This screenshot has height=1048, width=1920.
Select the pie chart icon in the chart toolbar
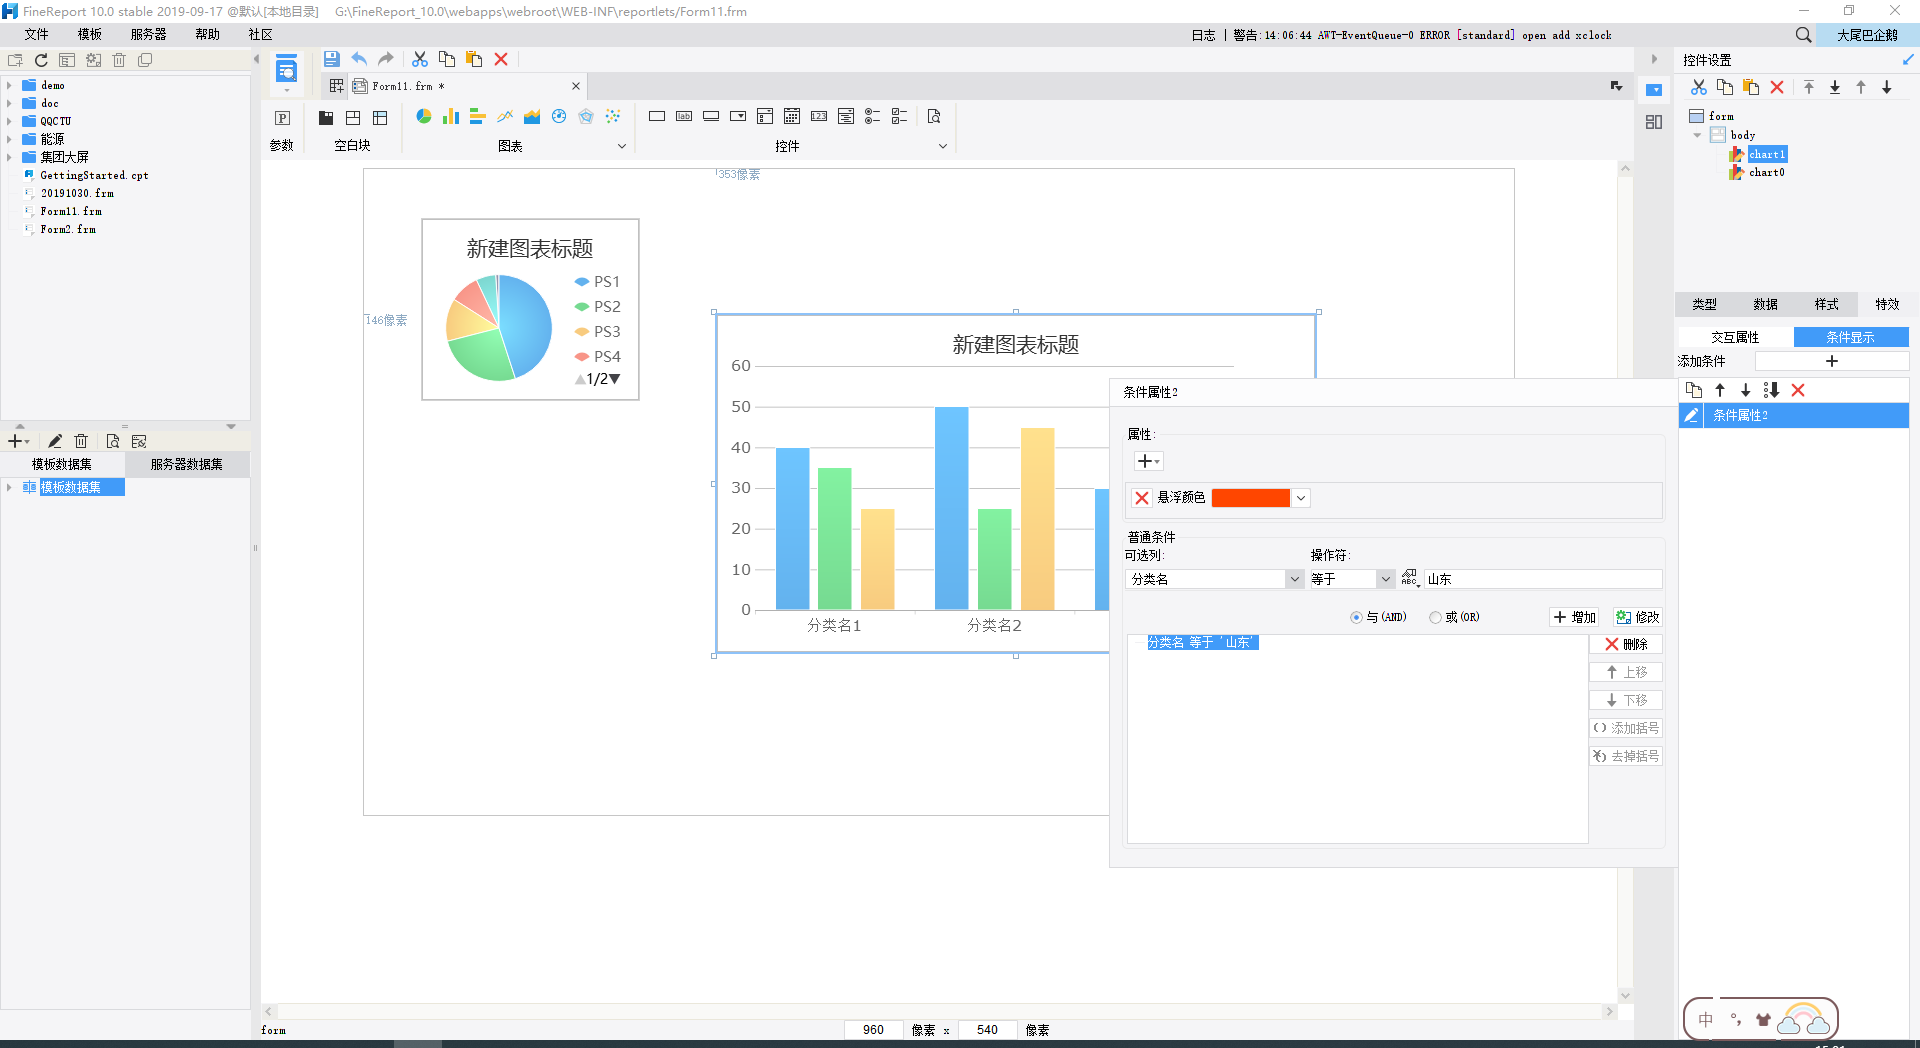[424, 117]
